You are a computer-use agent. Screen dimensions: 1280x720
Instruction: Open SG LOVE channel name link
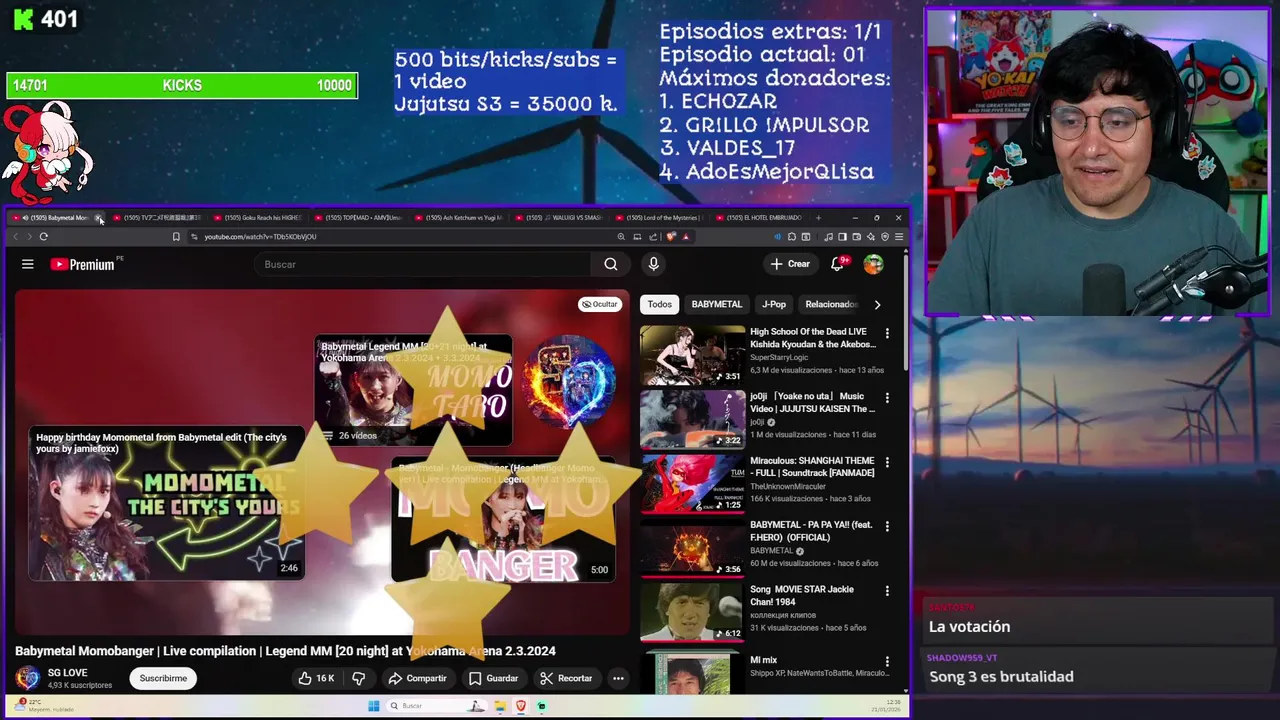click(67, 673)
